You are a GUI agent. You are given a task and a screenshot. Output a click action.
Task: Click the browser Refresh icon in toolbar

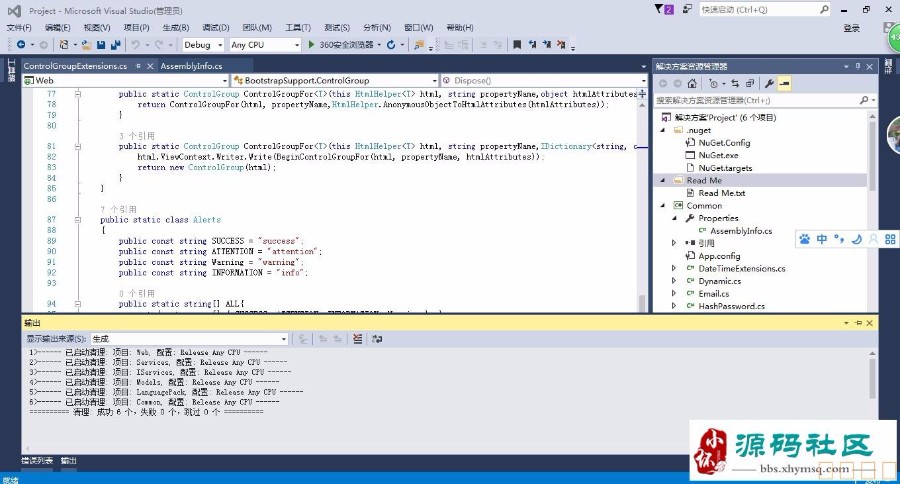point(391,44)
